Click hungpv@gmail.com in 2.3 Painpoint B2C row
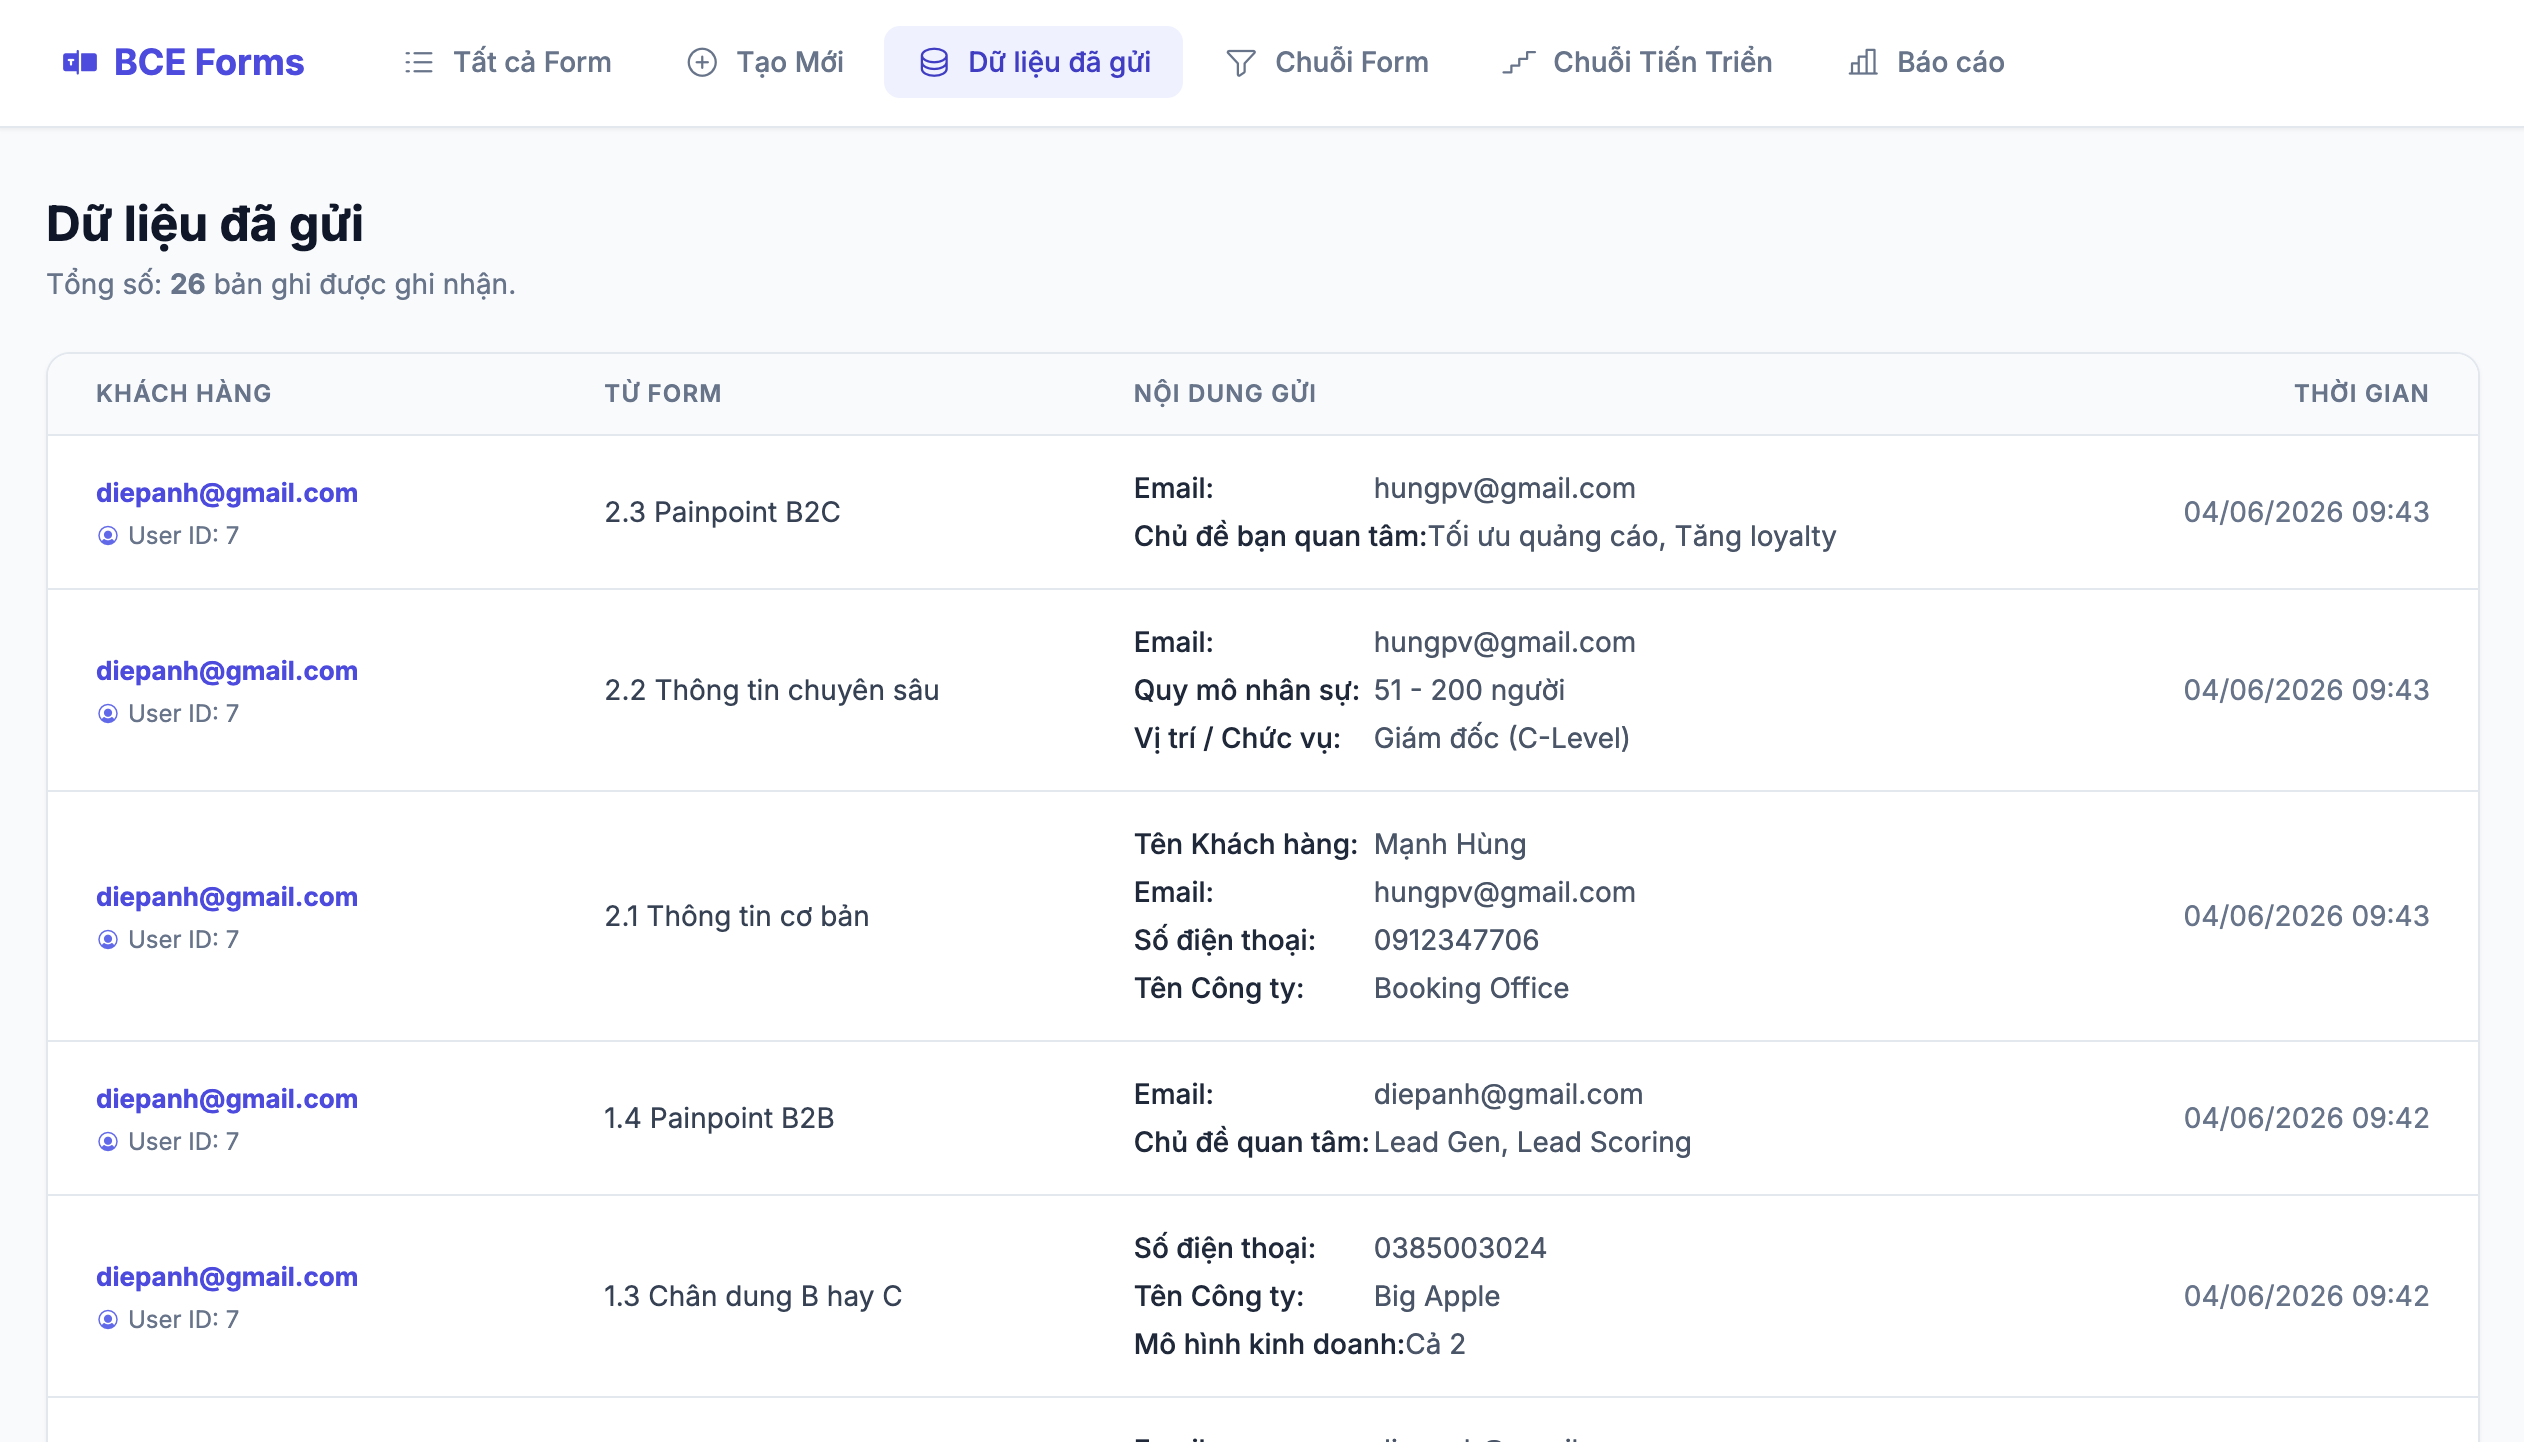The width and height of the screenshot is (2524, 1442). pos(1504,489)
